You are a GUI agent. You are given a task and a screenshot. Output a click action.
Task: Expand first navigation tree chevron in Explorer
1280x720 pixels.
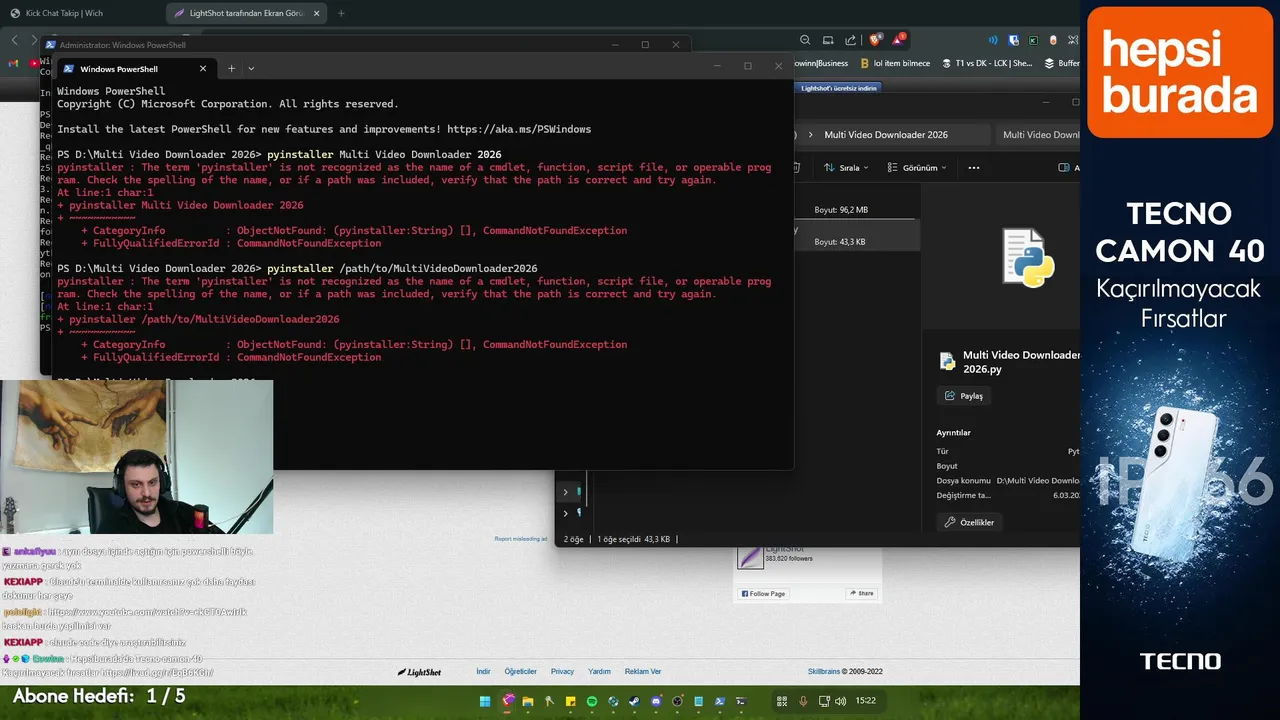pyautogui.click(x=565, y=492)
